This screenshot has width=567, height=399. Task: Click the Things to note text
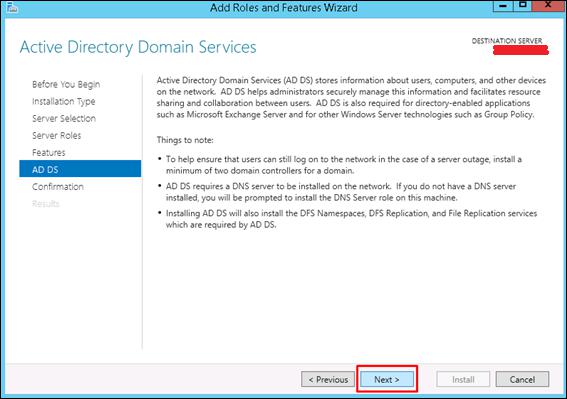[x=185, y=140]
